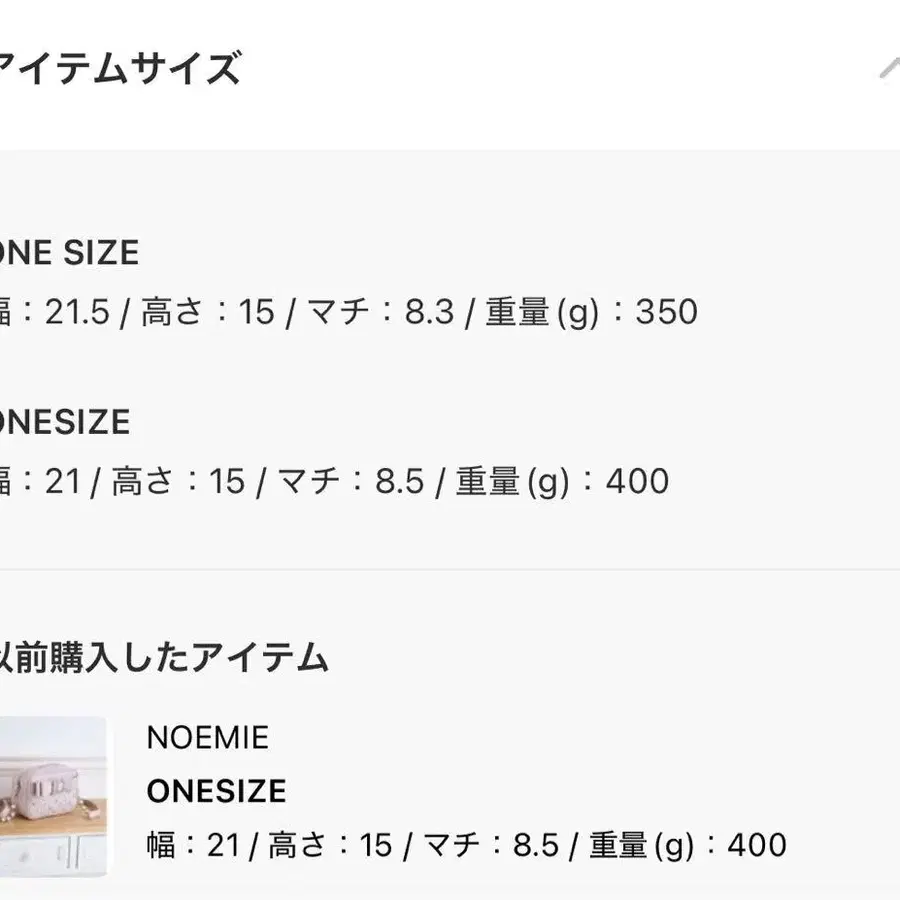The width and height of the screenshot is (900, 900).
Task: Click マチ：8.5 in the middle size row
Action: click(351, 481)
